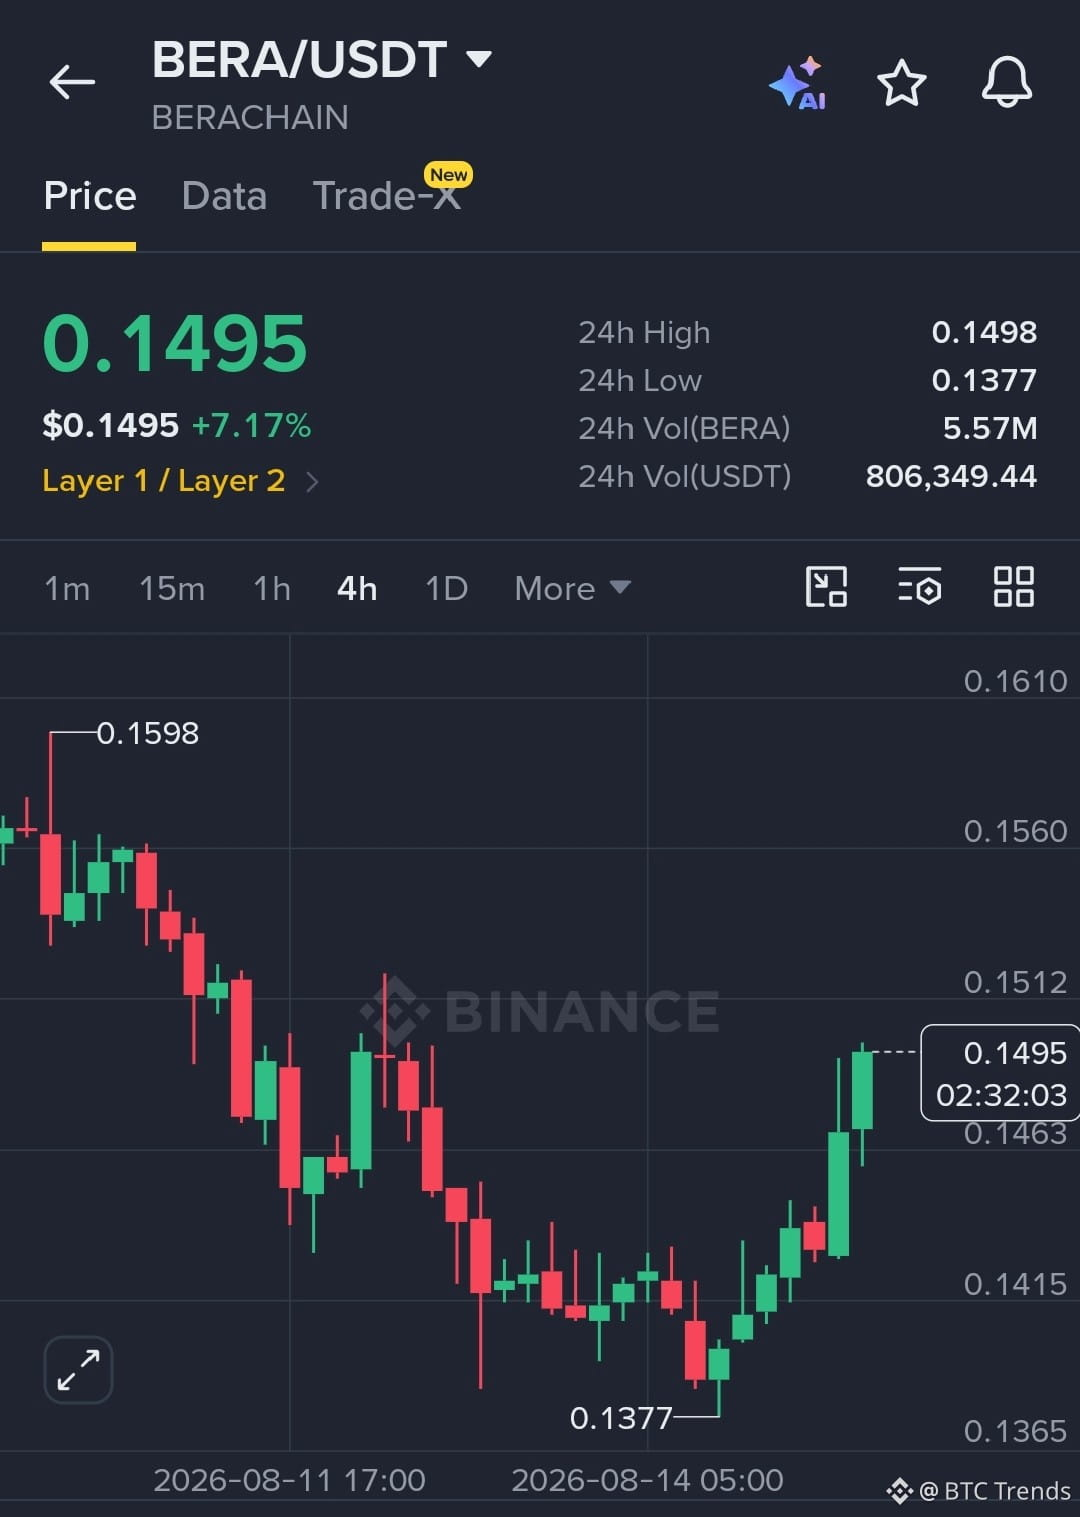Tap the 24h Vol(USDT) value 806,349.44

(951, 476)
